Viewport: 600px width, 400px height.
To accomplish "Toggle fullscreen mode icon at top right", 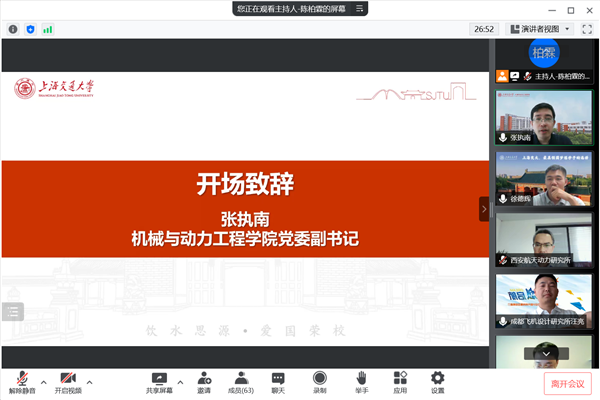I will click(x=587, y=29).
